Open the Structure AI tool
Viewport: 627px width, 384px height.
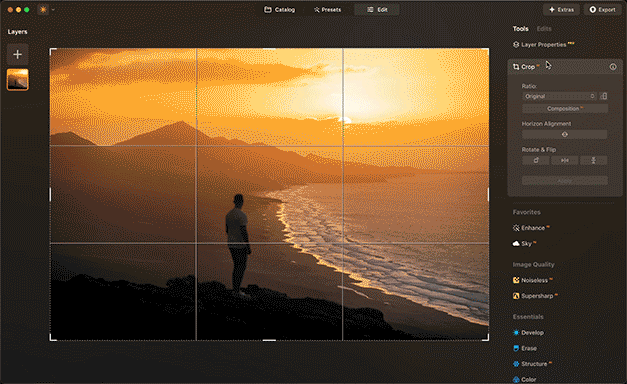tap(532, 364)
